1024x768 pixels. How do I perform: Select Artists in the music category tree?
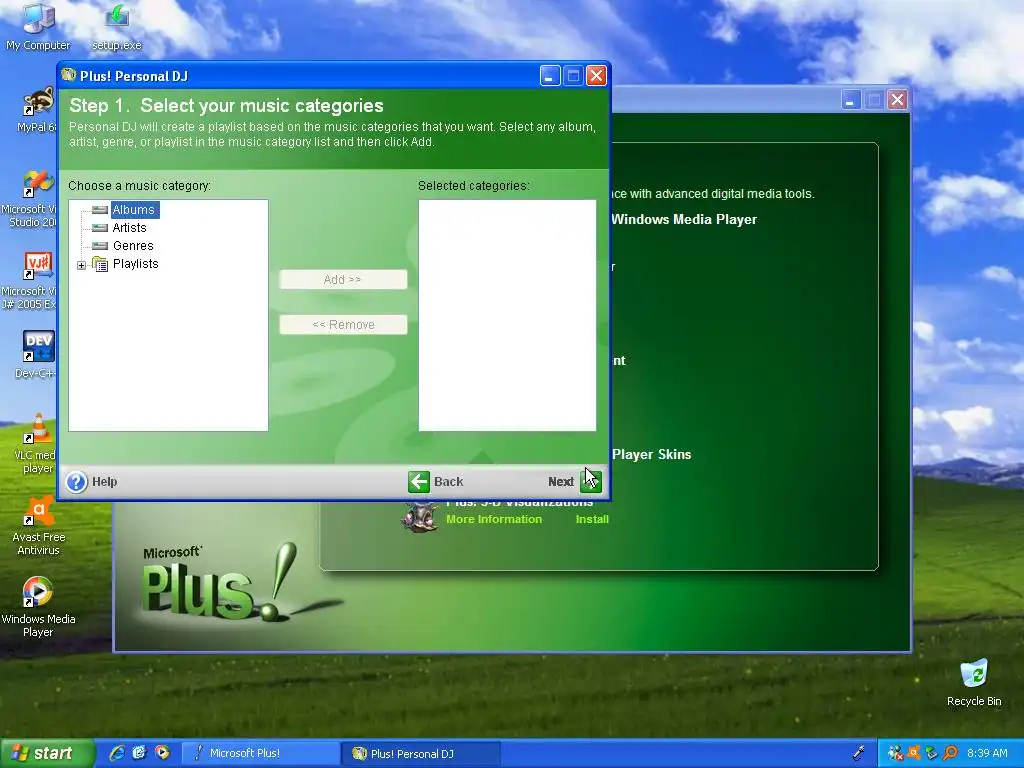pyautogui.click(x=129, y=228)
